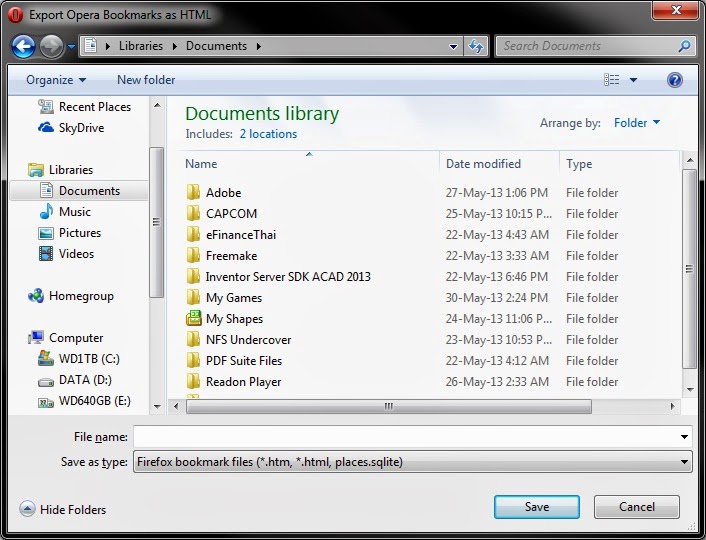Image resolution: width=706 pixels, height=540 pixels.
Task: Select the Adobe folder icon
Action: pos(193,192)
